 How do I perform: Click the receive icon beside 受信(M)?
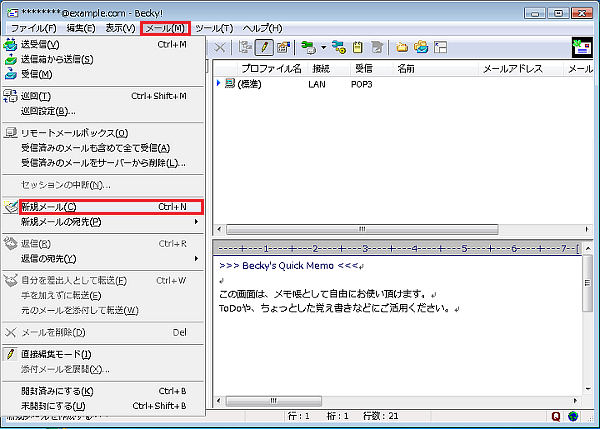click(x=10, y=74)
